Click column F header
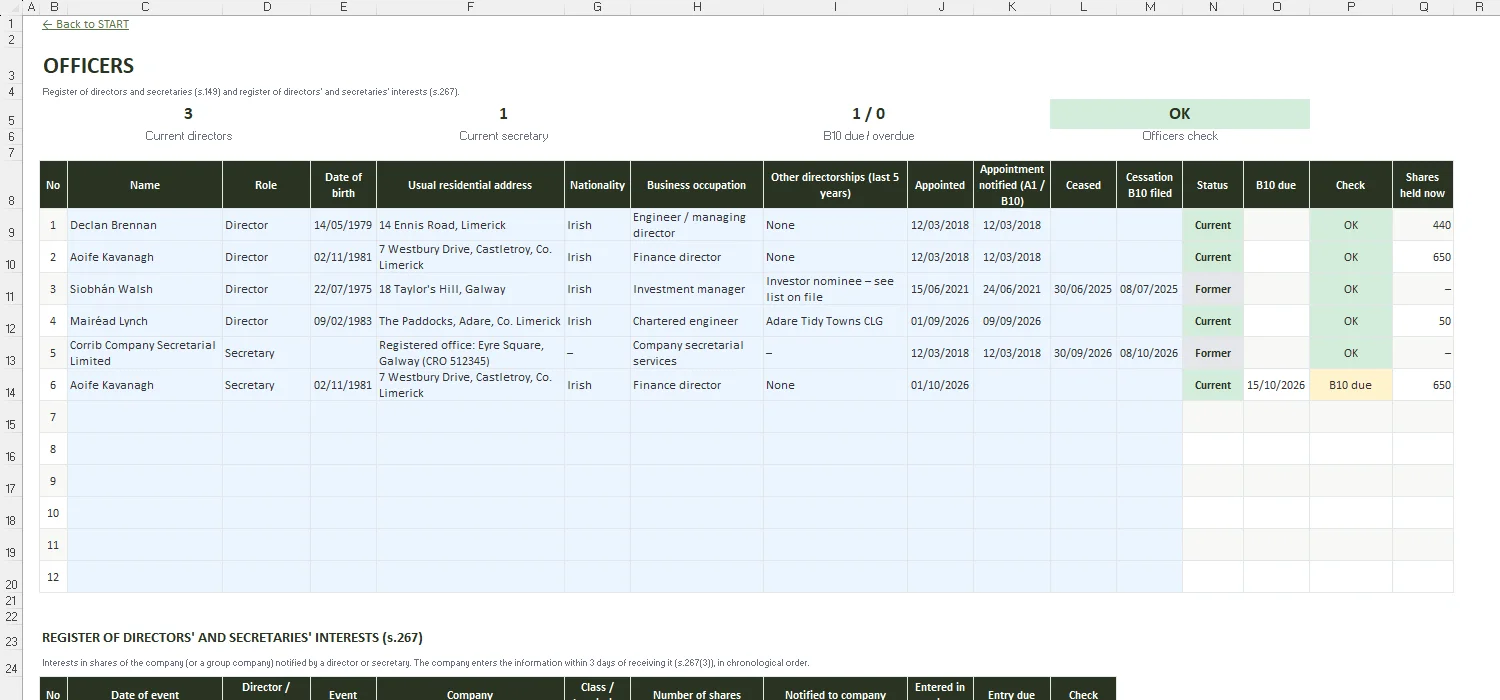 470,7
